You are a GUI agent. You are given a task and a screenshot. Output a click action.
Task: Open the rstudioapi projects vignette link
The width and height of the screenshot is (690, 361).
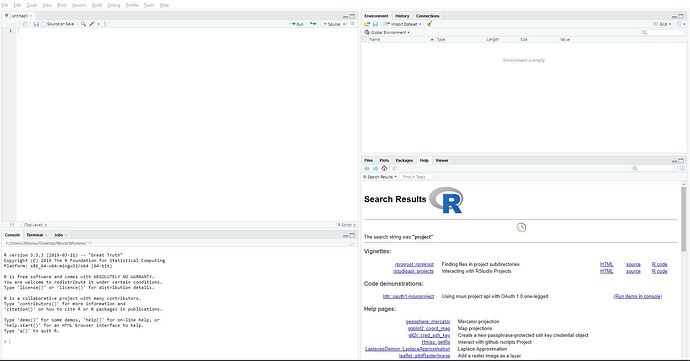pyautogui.click(x=413, y=271)
